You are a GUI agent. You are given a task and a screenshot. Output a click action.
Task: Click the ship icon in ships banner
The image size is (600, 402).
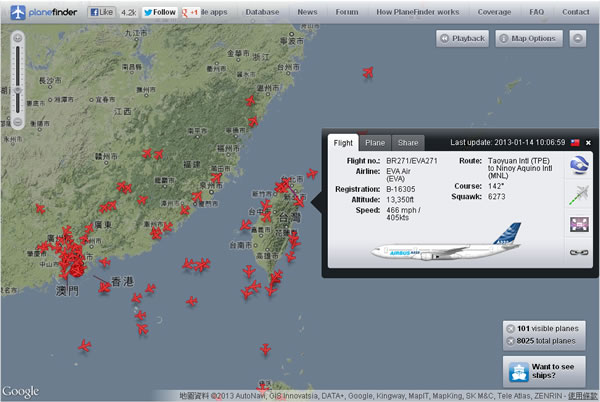click(x=518, y=372)
